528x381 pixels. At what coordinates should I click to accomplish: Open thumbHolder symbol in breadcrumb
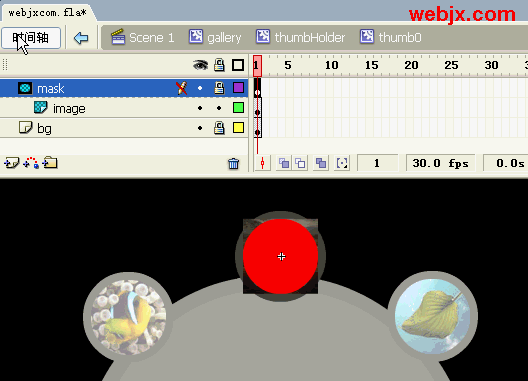click(300, 37)
